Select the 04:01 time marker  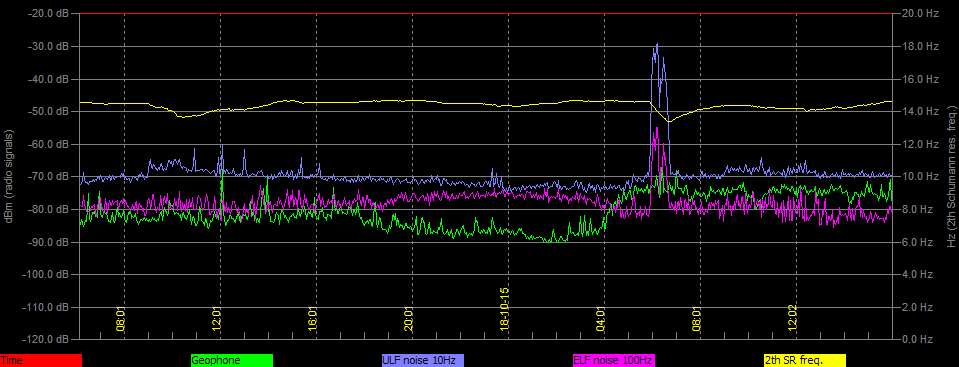(x=601, y=320)
